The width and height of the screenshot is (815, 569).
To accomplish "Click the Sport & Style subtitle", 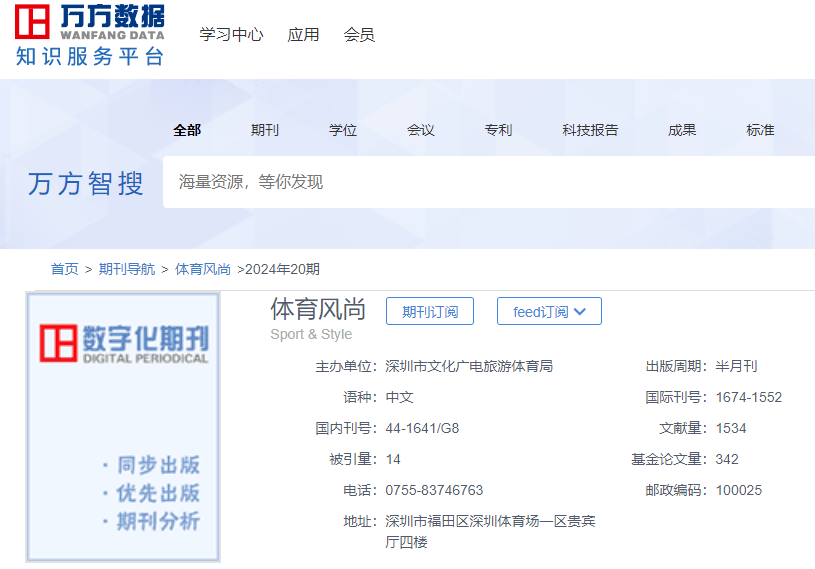I will coord(311,334).
